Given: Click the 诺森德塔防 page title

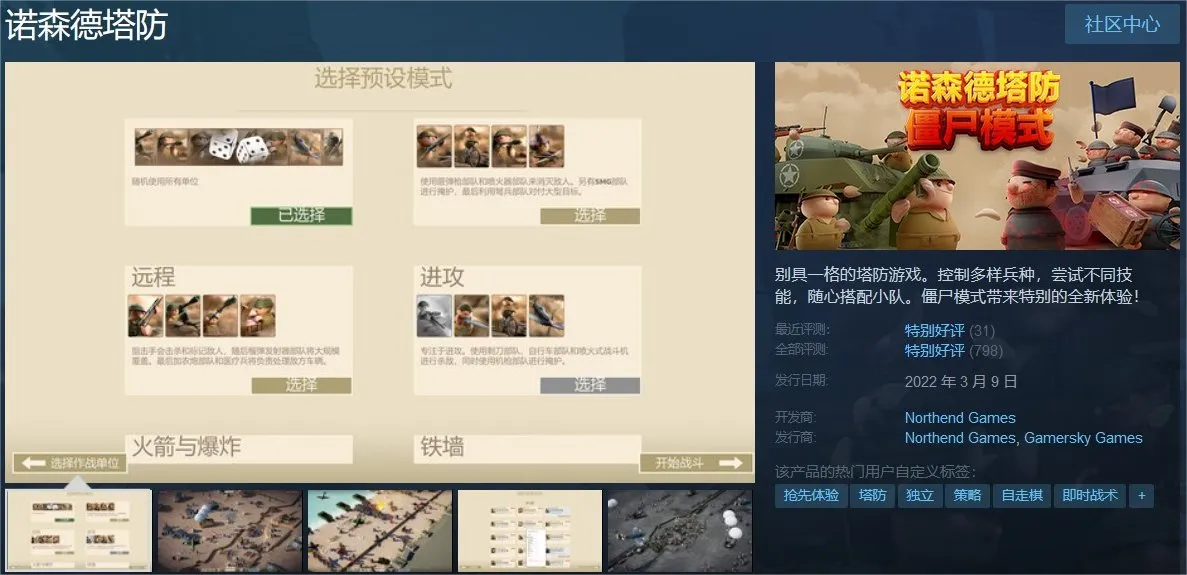Looking at the screenshot, I should [86, 26].
